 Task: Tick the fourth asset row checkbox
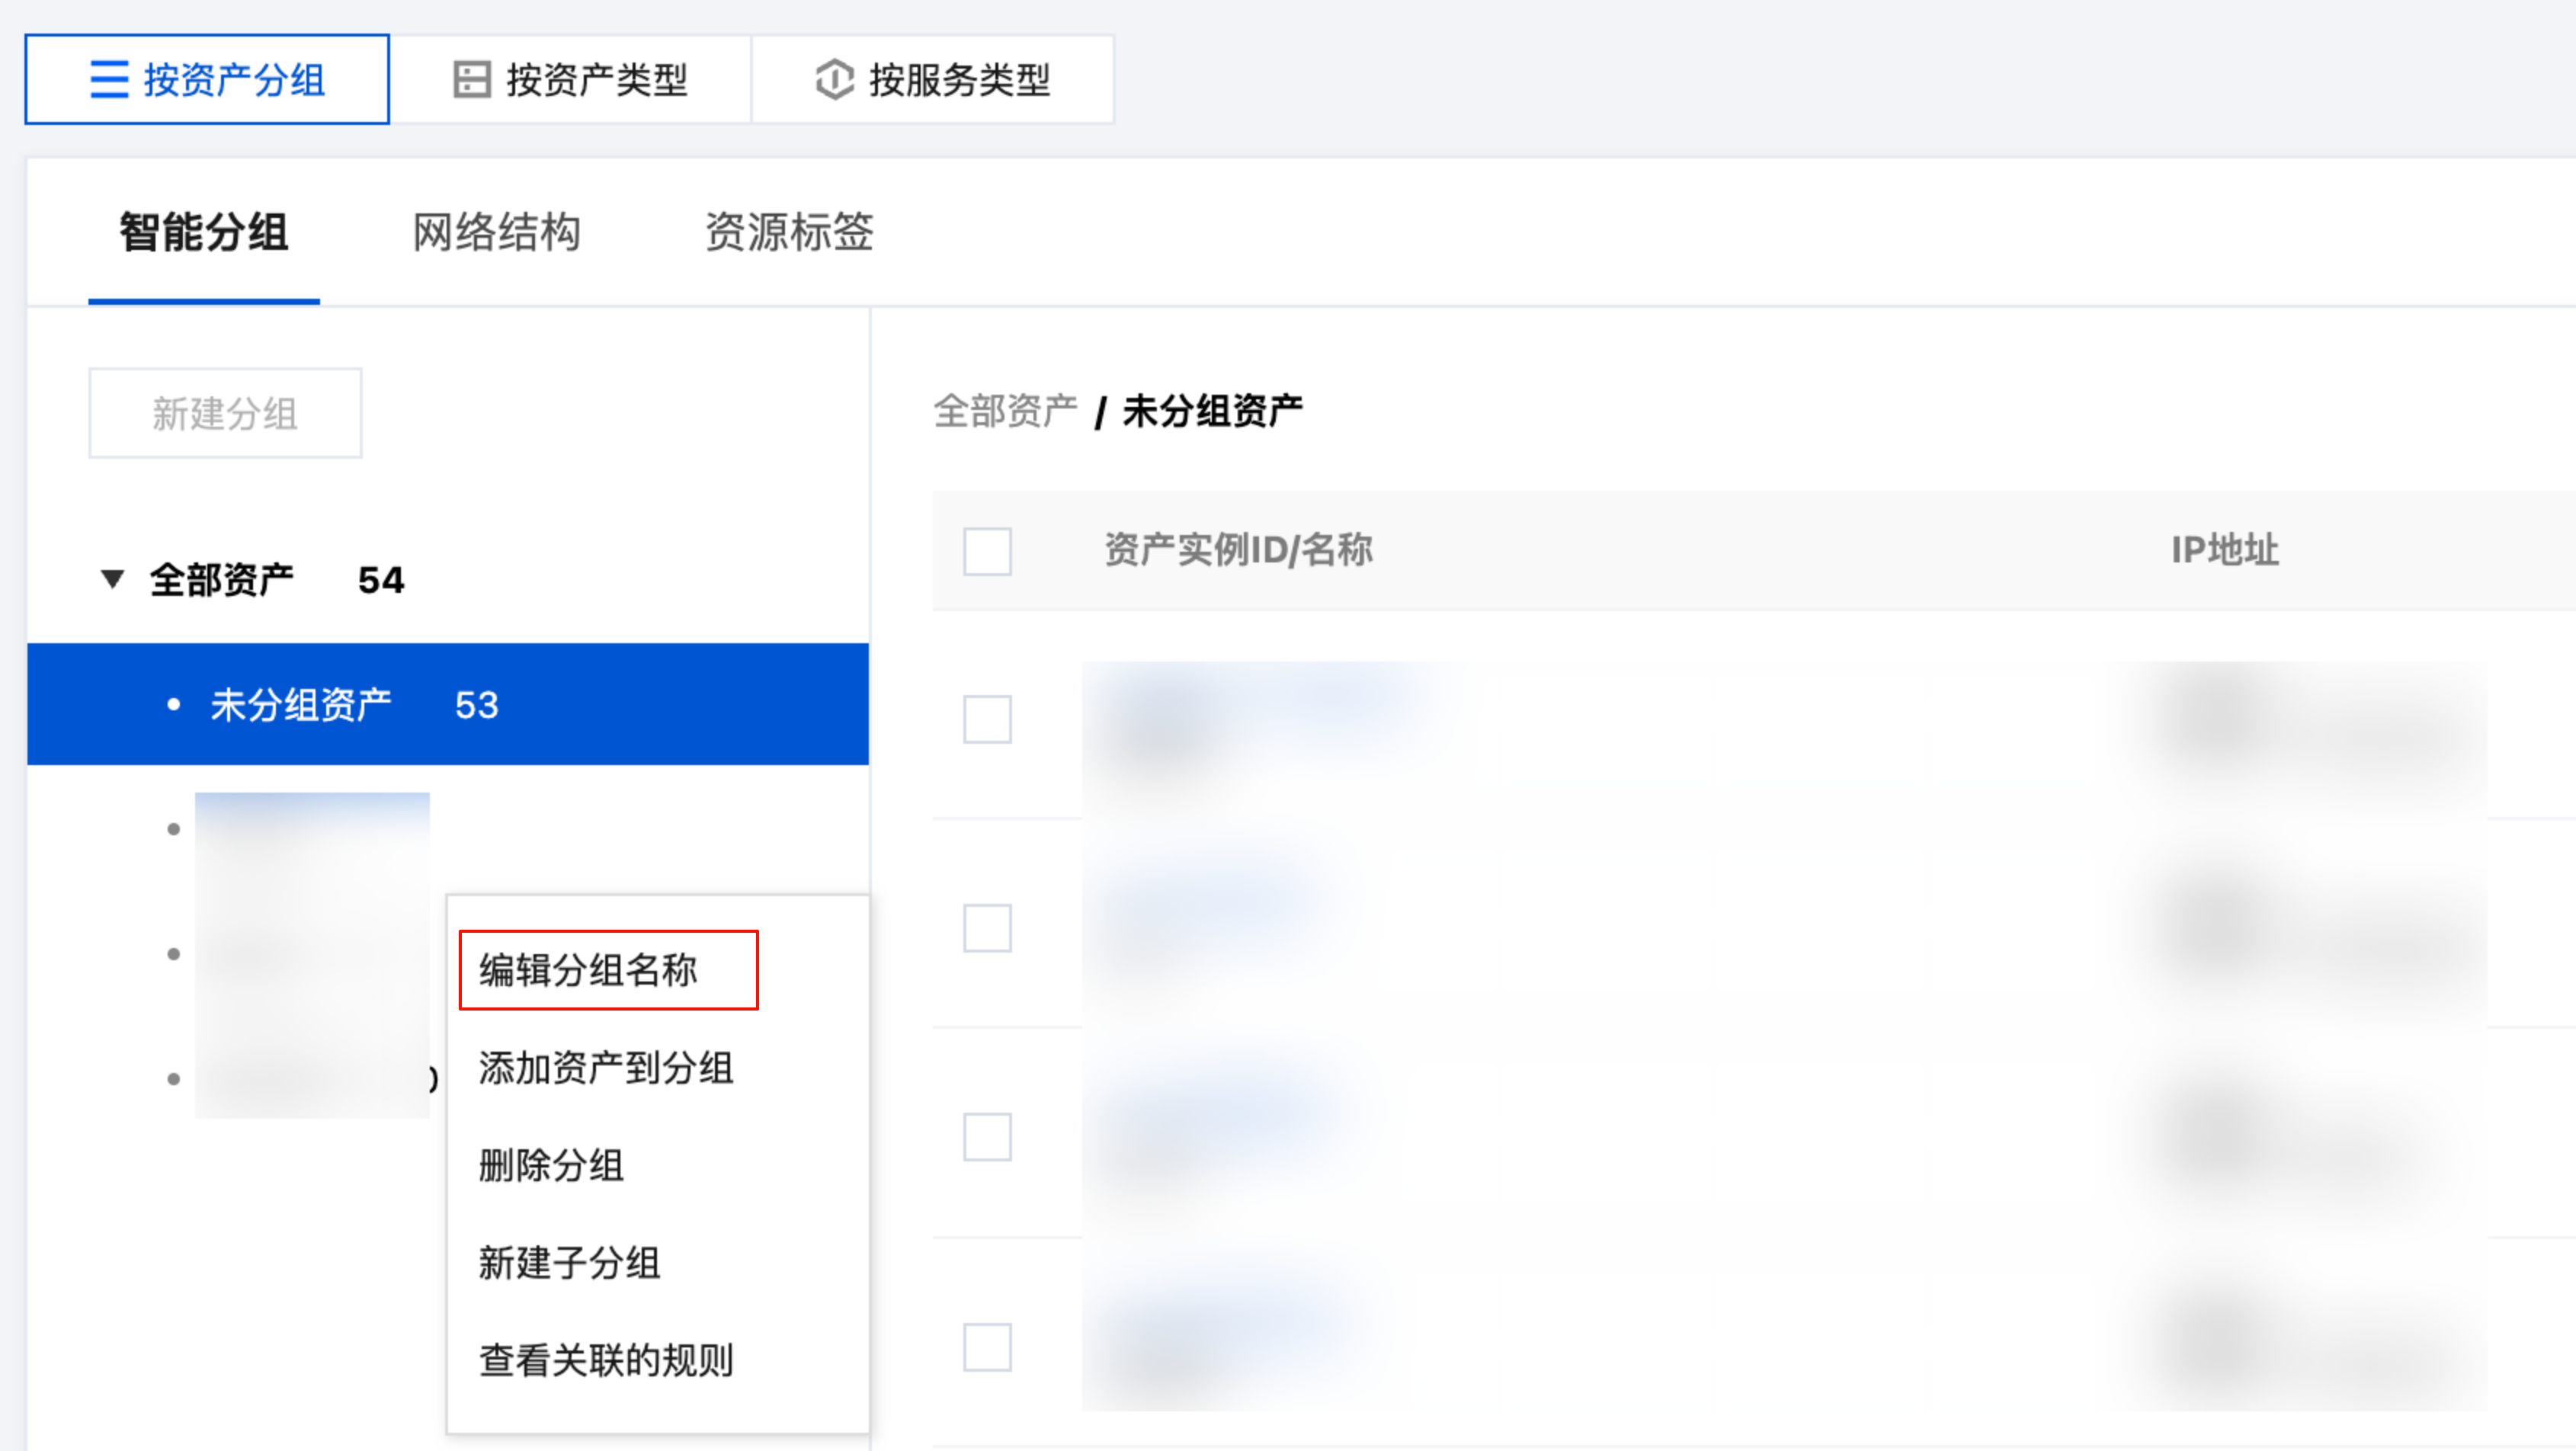pos(987,1347)
